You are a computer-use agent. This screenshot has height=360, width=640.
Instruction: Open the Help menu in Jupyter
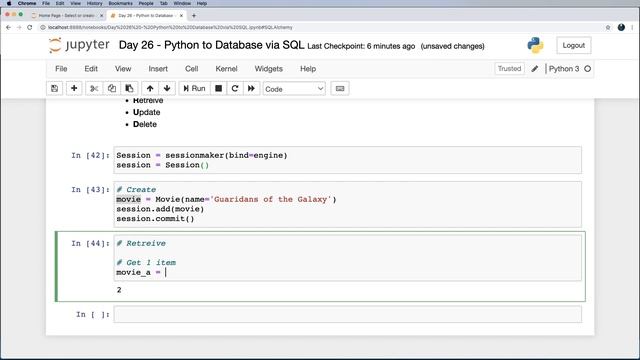[308, 69]
